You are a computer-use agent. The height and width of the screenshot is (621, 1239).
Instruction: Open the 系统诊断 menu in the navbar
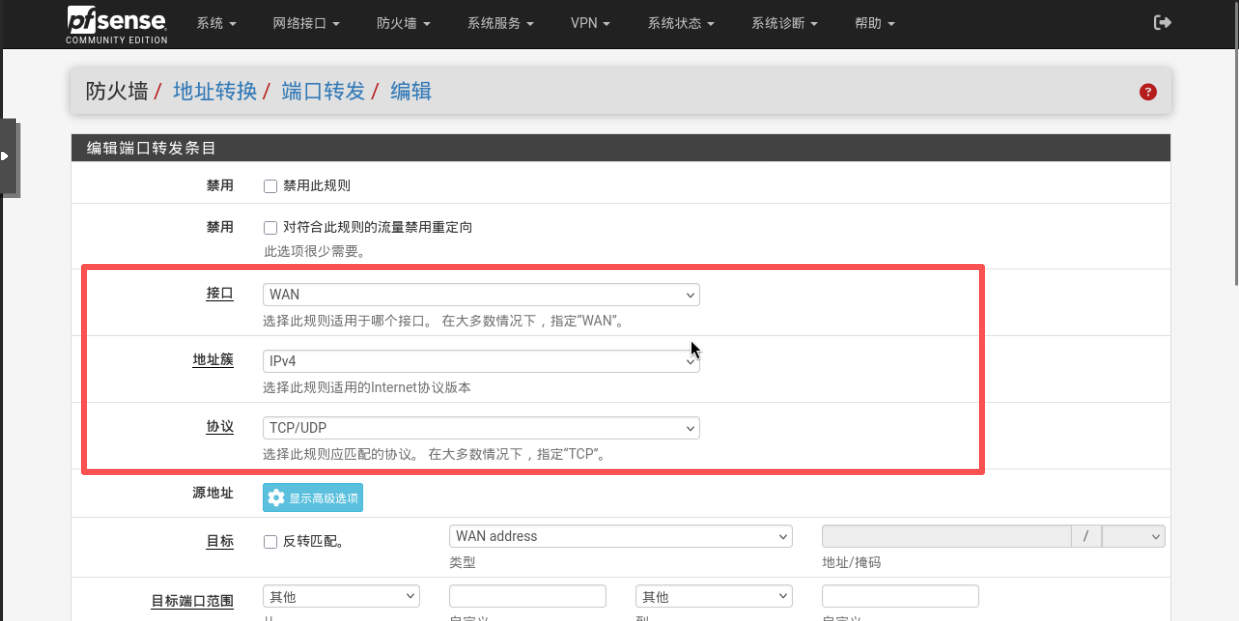[x=784, y=23]
